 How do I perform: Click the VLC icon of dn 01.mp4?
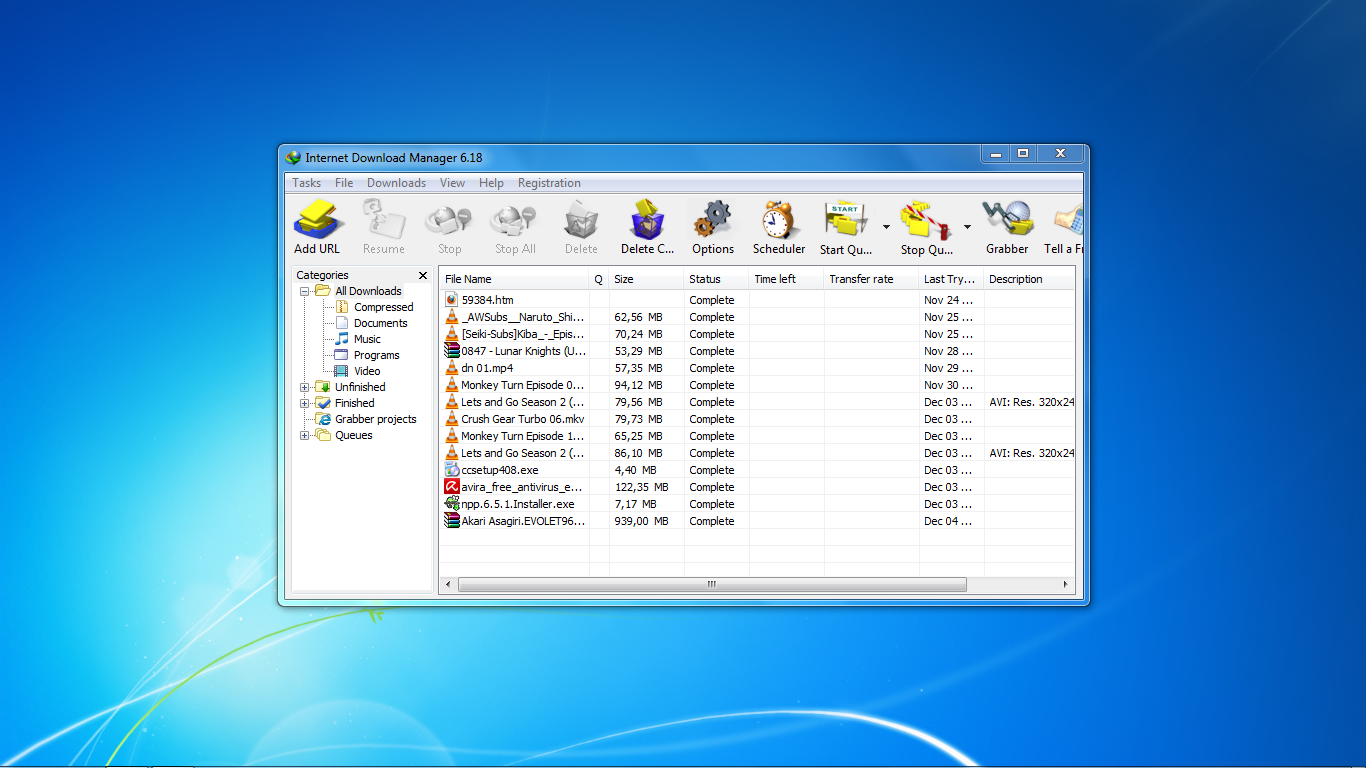[452, 368]
